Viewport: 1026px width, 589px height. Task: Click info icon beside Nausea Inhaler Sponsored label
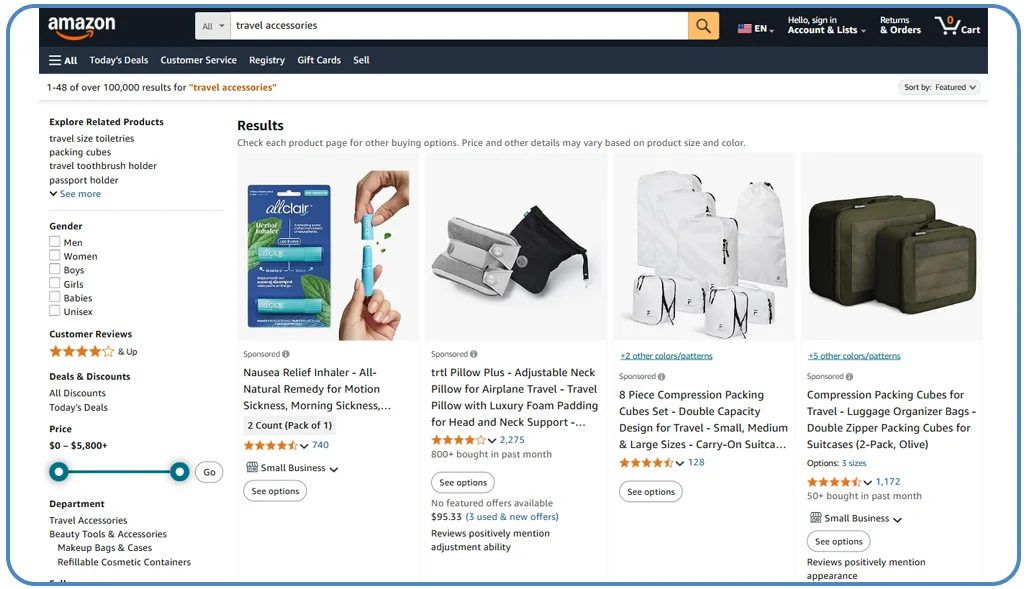tap(286, 354)
